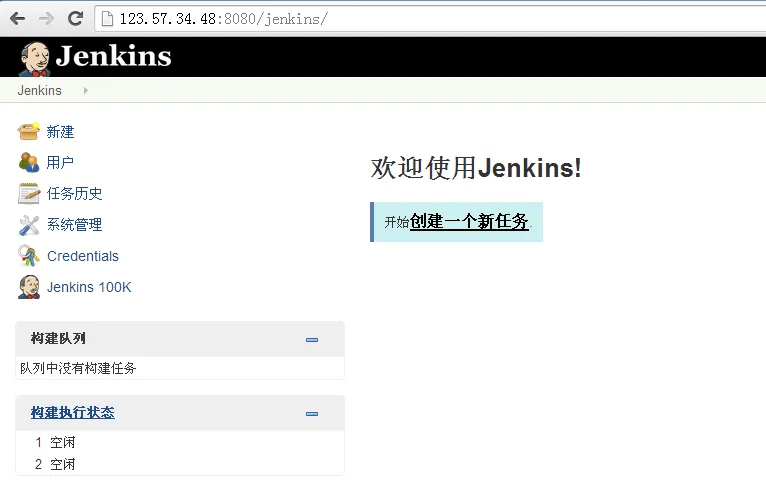Open the 构建执行状态 header link
This screenshot has width=766, height=482.
[x=73, y=412]
